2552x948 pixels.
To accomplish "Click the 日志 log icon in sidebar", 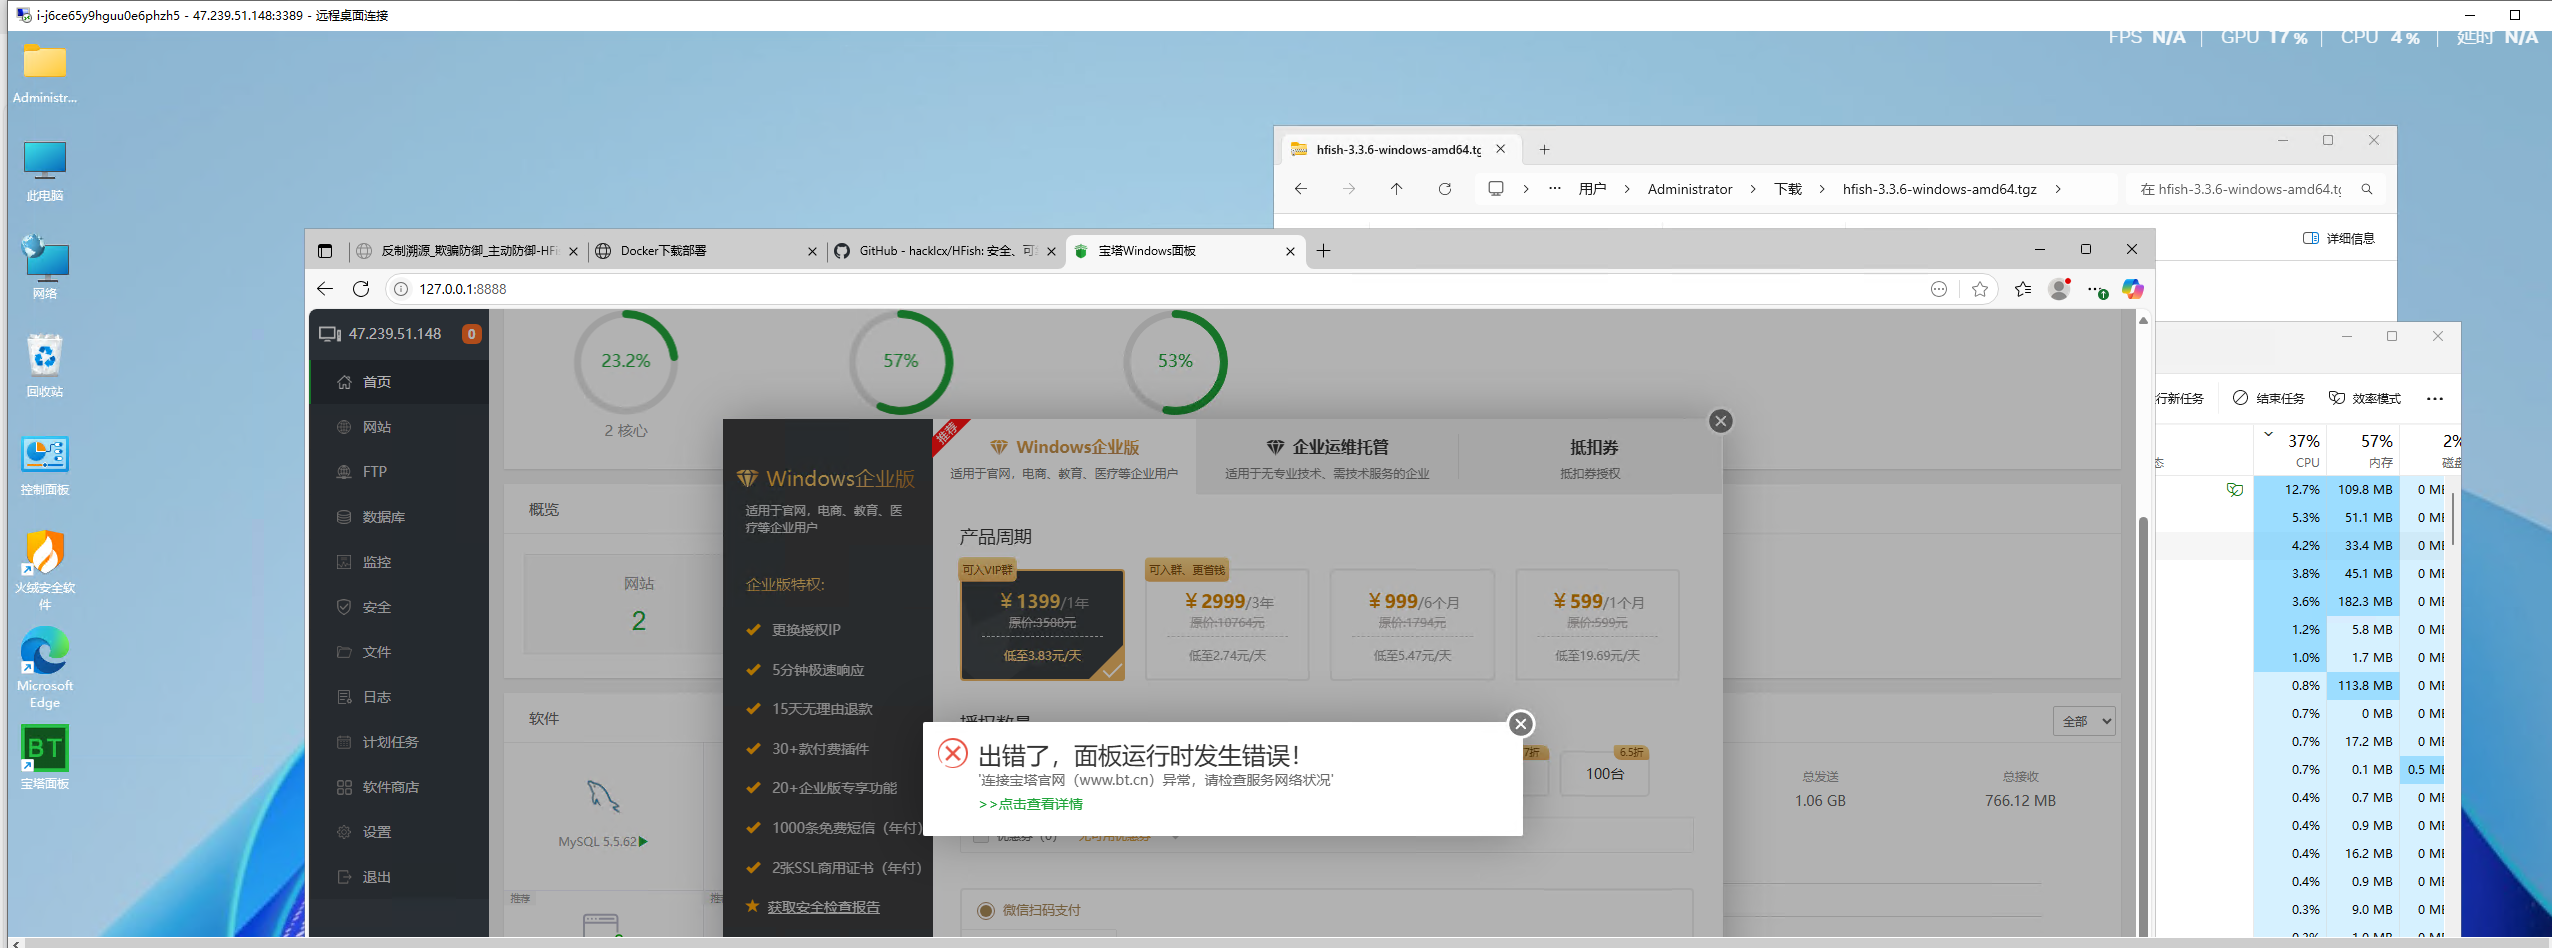I will point(344,697).
